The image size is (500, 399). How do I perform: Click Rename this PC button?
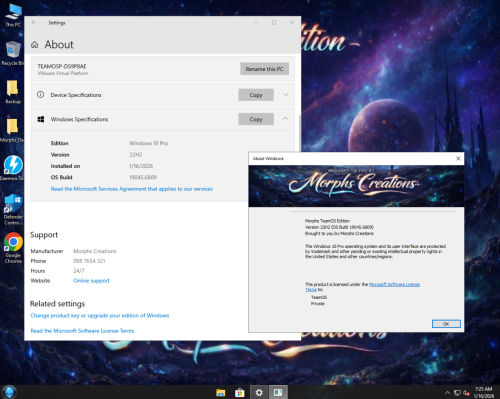coord(264,69)
